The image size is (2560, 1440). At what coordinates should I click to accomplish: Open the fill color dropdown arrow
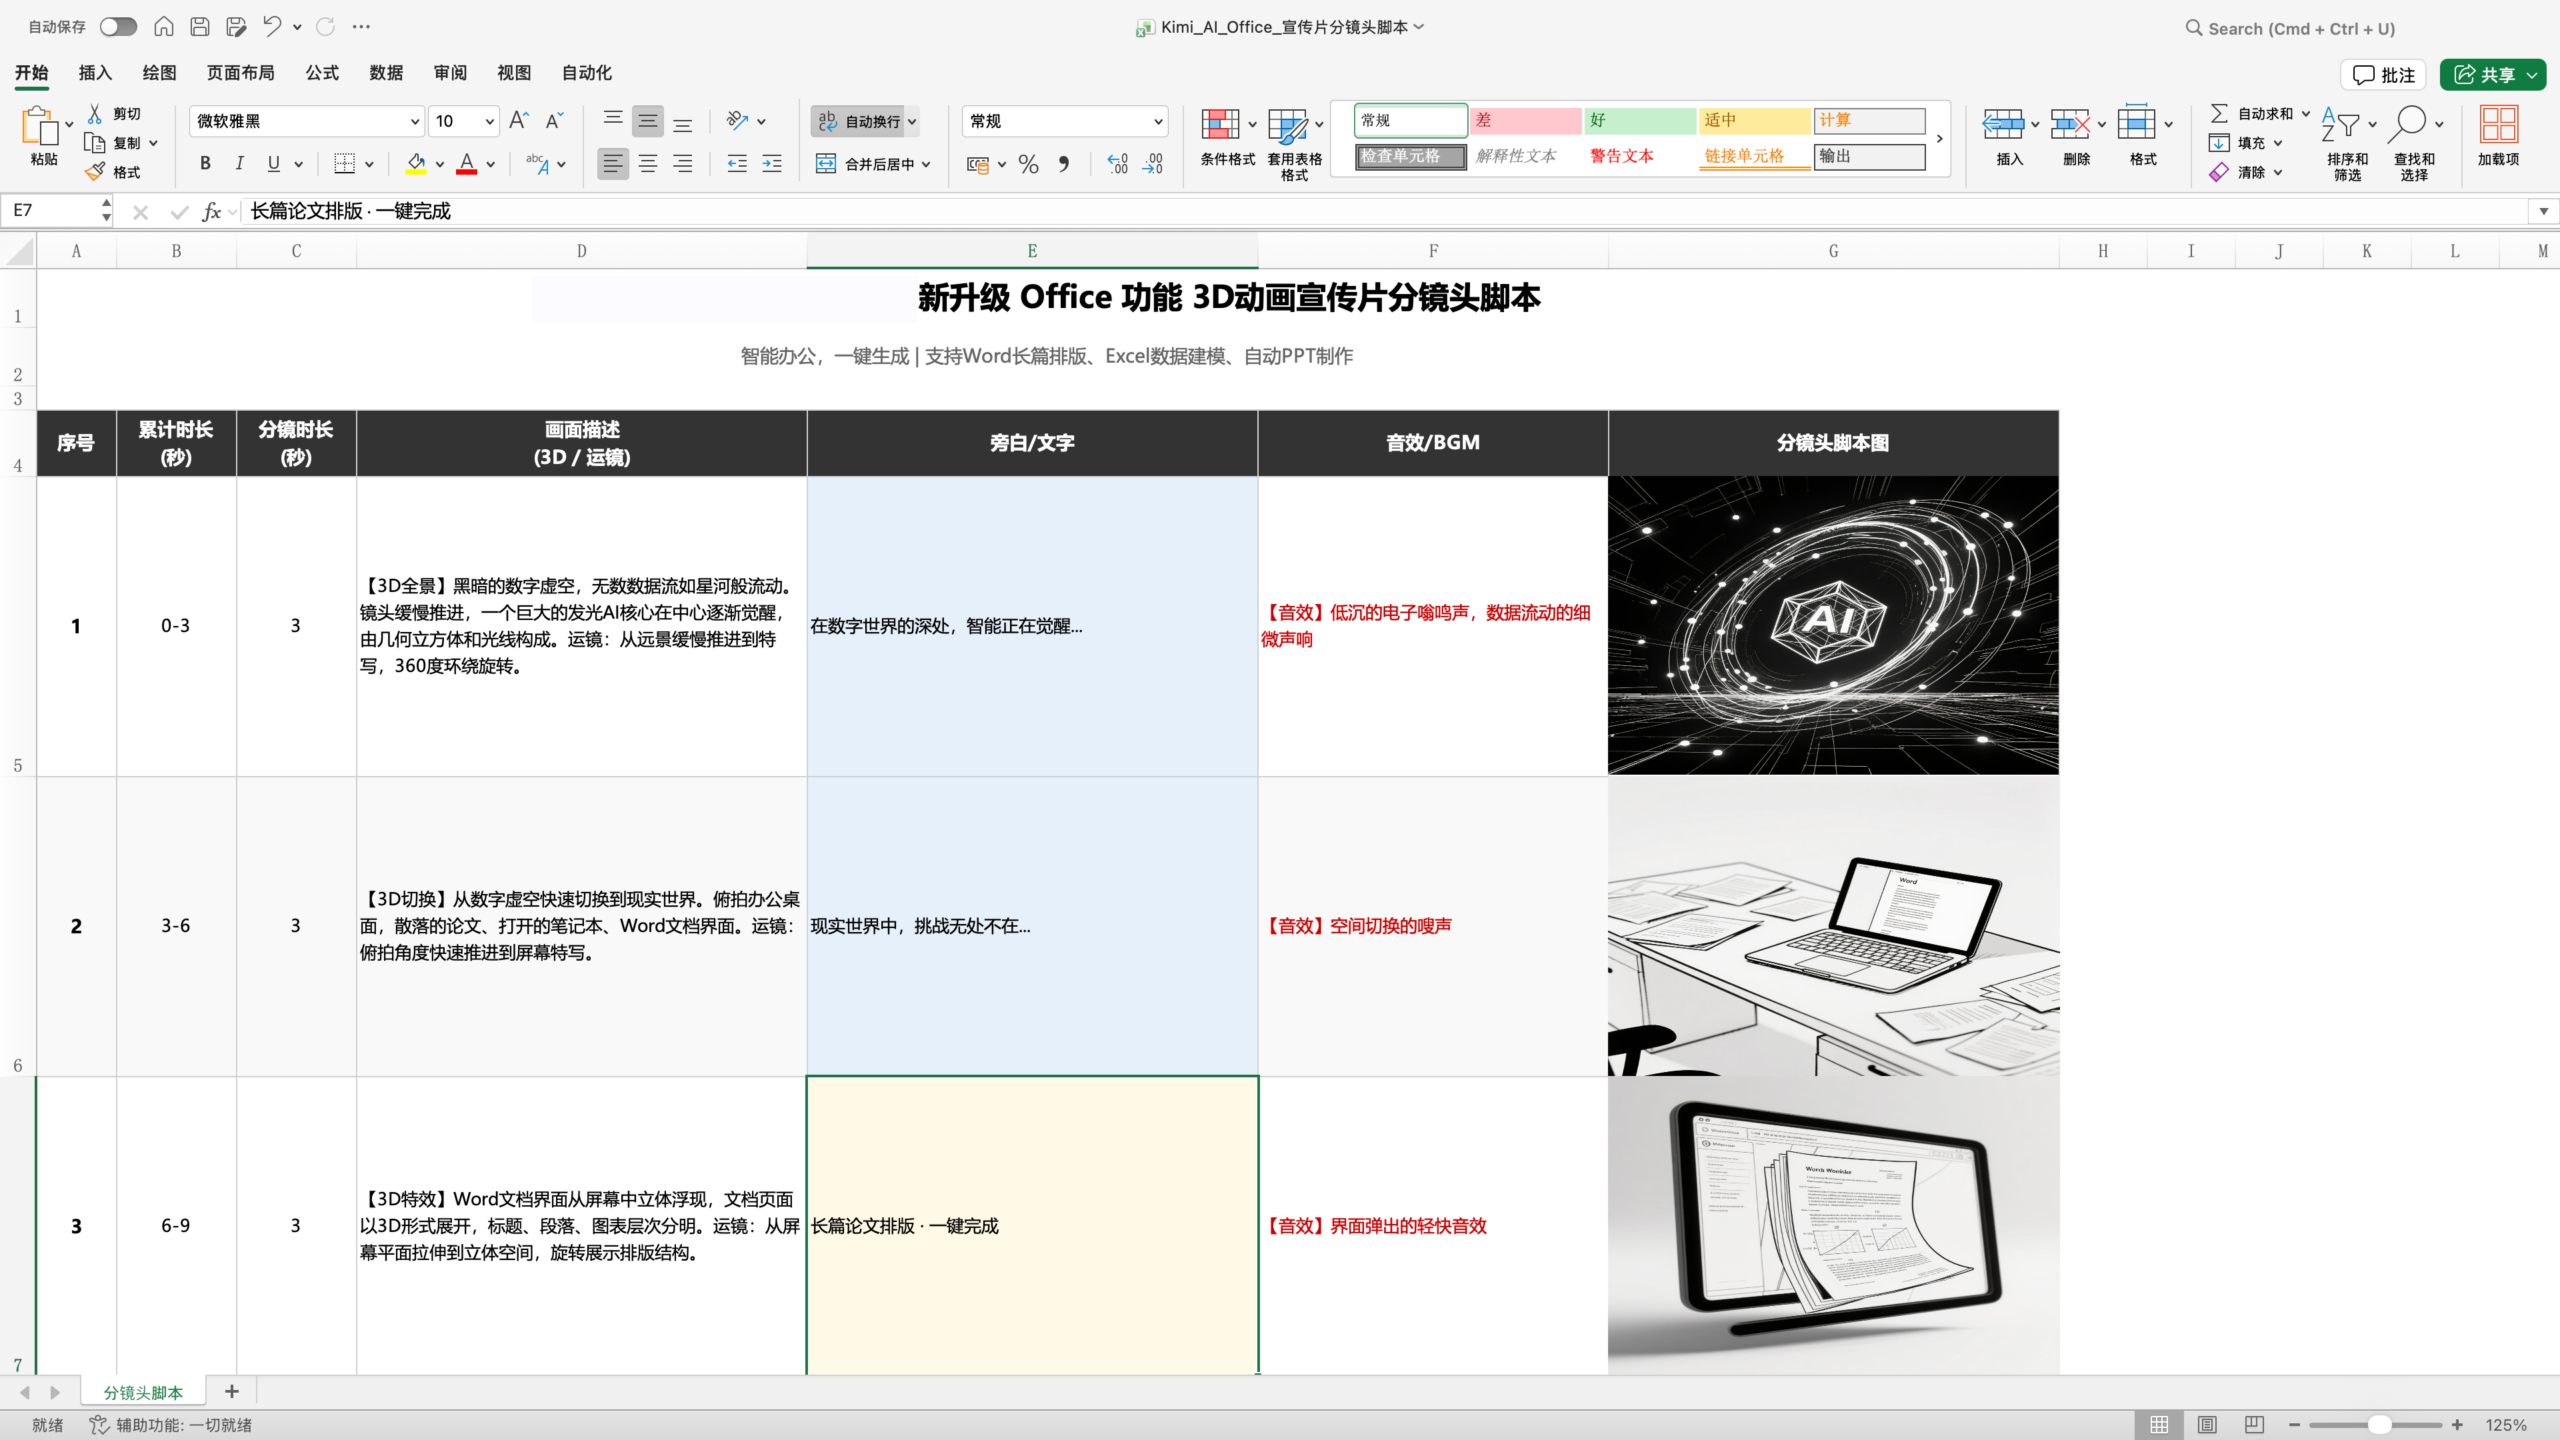(x=439, y=165)
